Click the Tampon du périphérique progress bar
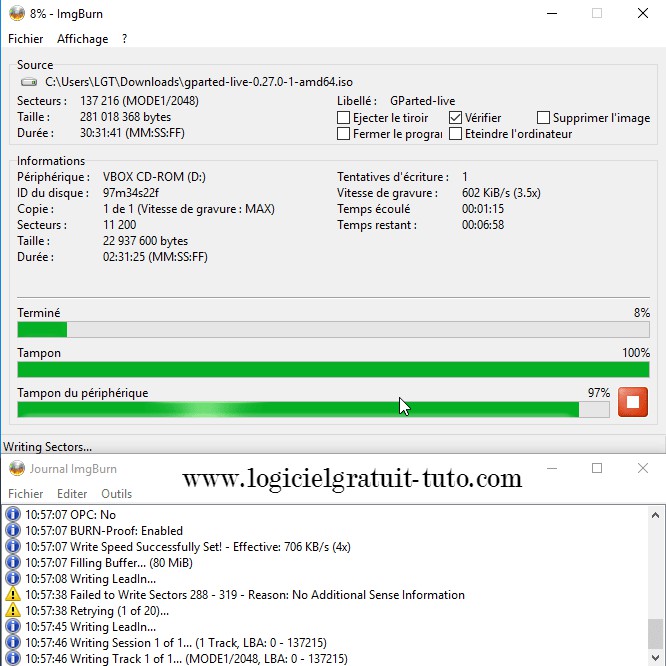Screen dimensions: 666x666 (313, 409)
